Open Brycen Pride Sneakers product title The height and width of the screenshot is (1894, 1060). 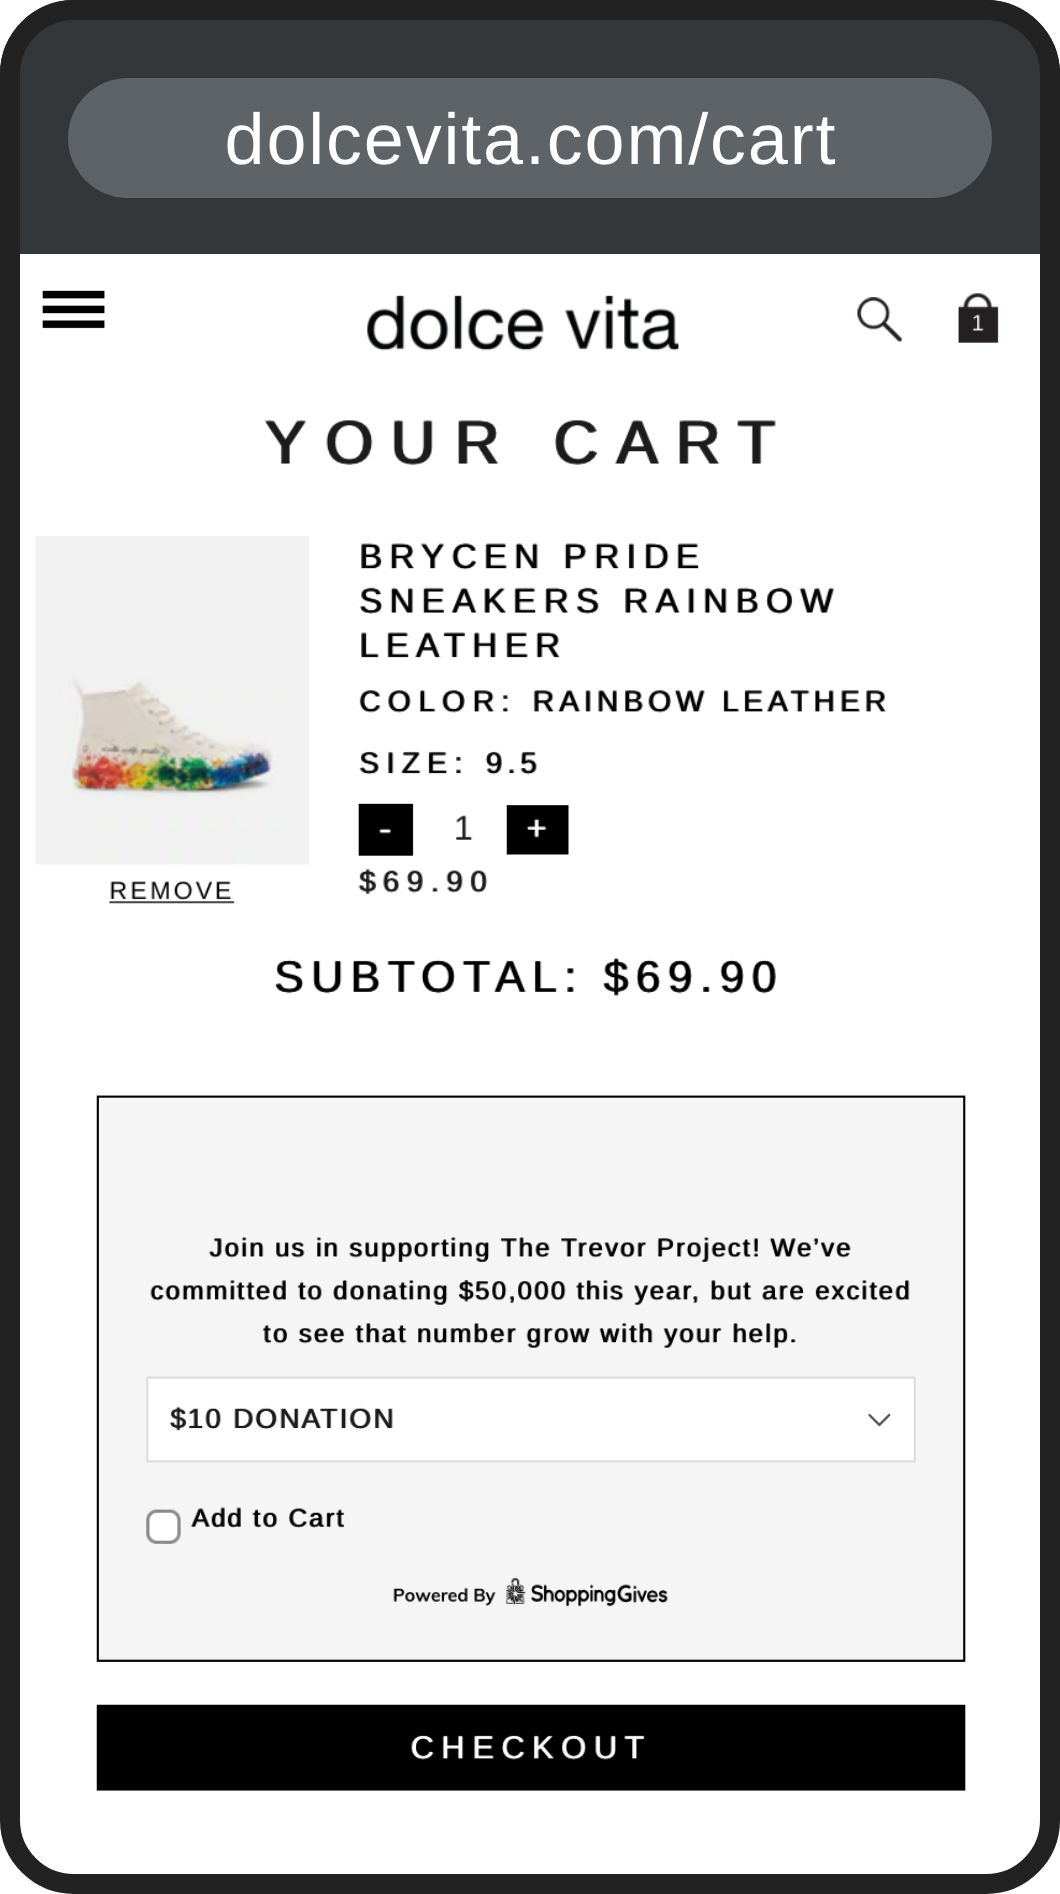[x=597, y=600]
